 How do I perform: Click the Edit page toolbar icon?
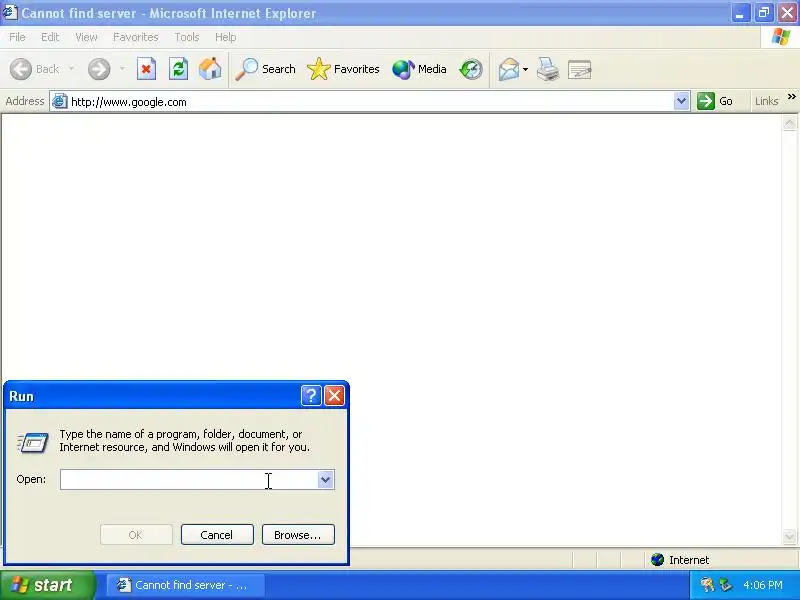tap(580, 69)
